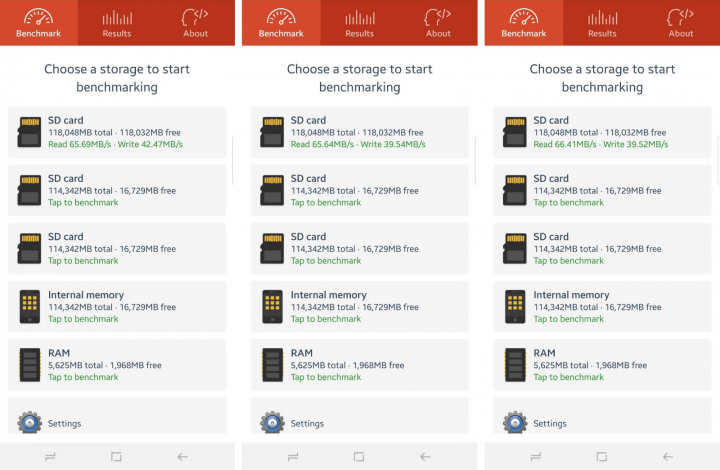The width and height of the screenshot is (720, 470).
Task: Open Results tab in middle phone screen
Action: (x=360, y=23)
